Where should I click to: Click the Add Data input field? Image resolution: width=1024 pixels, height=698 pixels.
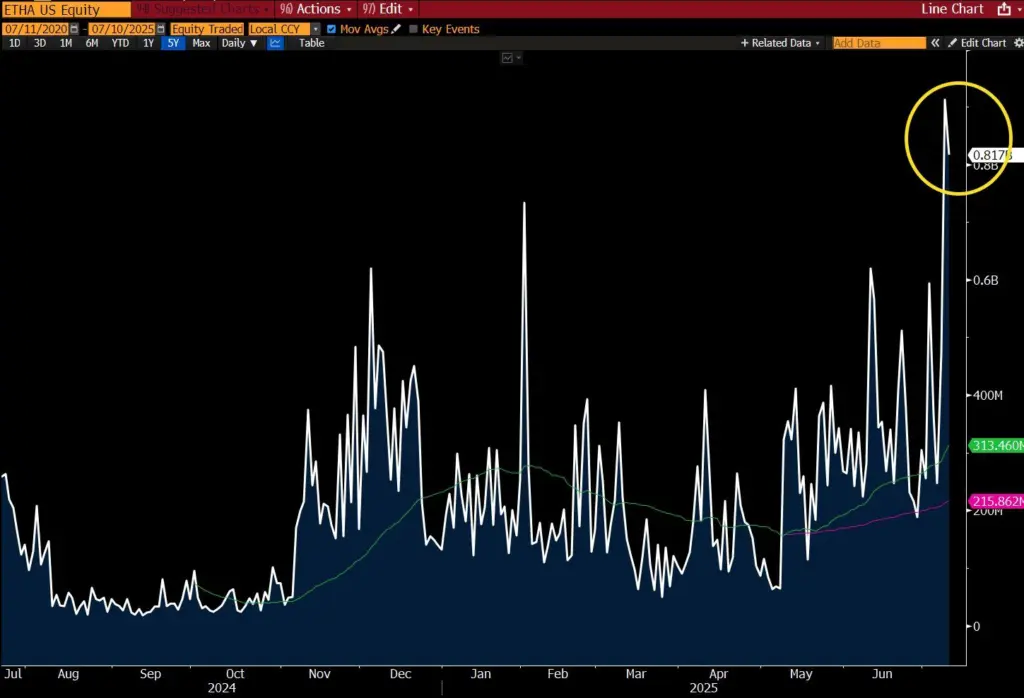[x=879, y=43]
